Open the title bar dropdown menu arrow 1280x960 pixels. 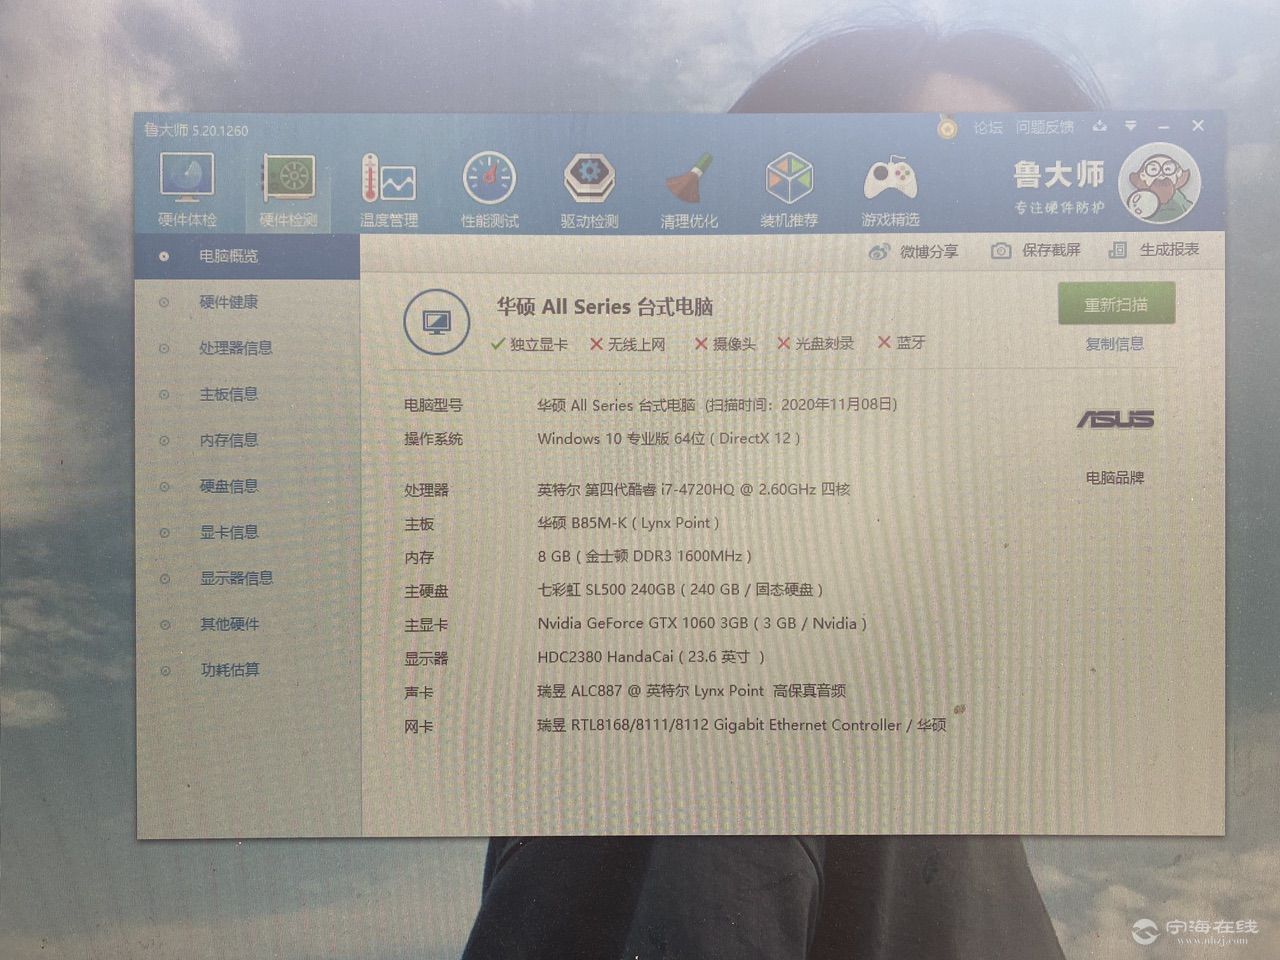(1131, 126)
